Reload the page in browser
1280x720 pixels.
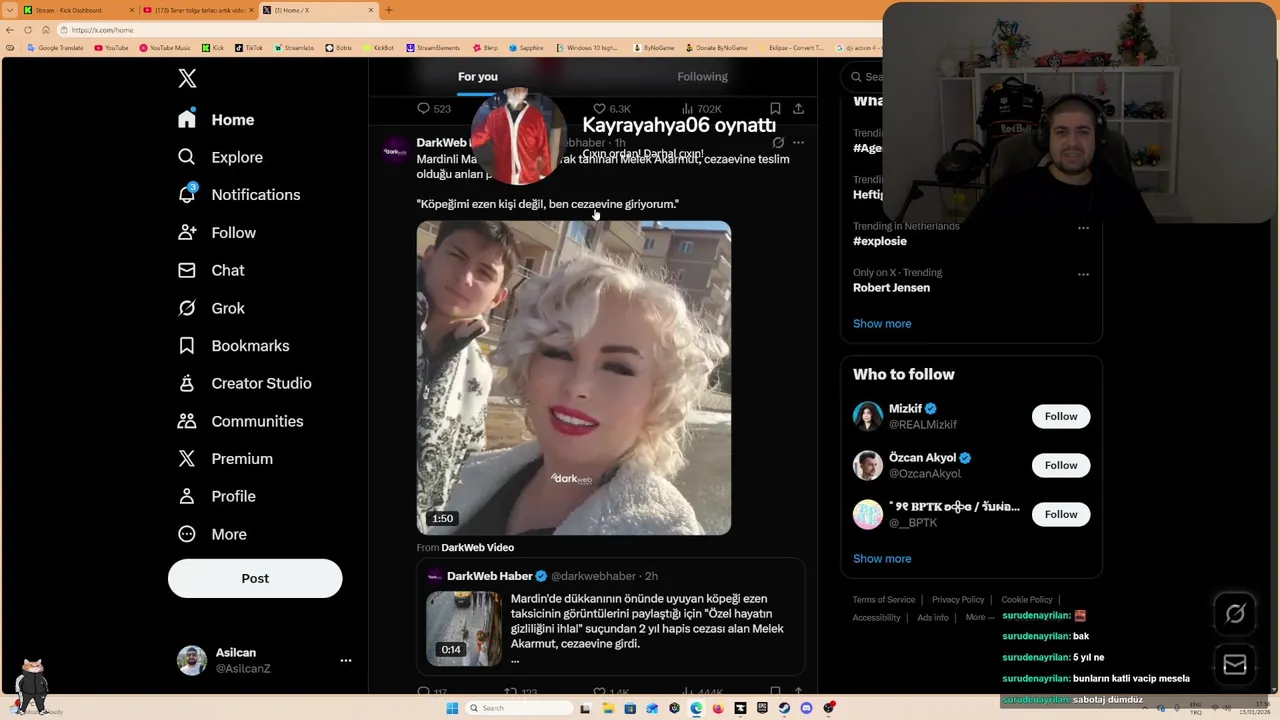pos(29,30)
